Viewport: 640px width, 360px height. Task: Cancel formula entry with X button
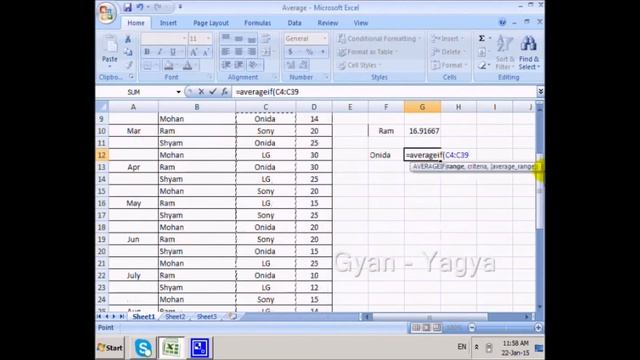click(201, 92)
